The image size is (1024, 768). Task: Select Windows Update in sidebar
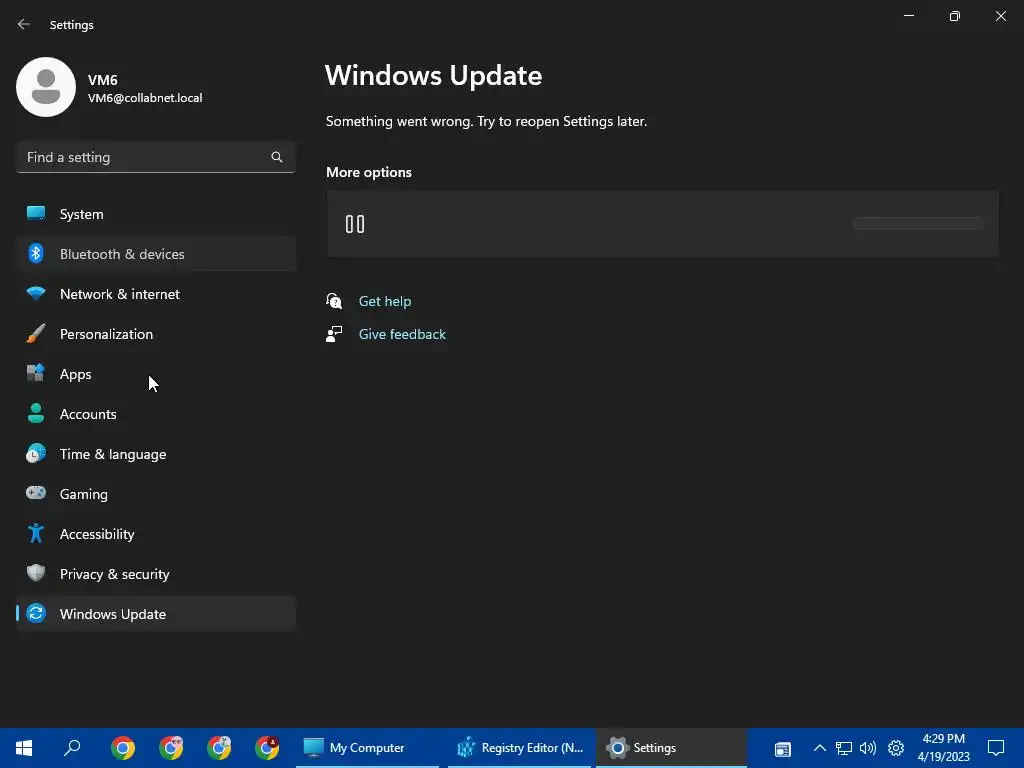click(155, 614)
